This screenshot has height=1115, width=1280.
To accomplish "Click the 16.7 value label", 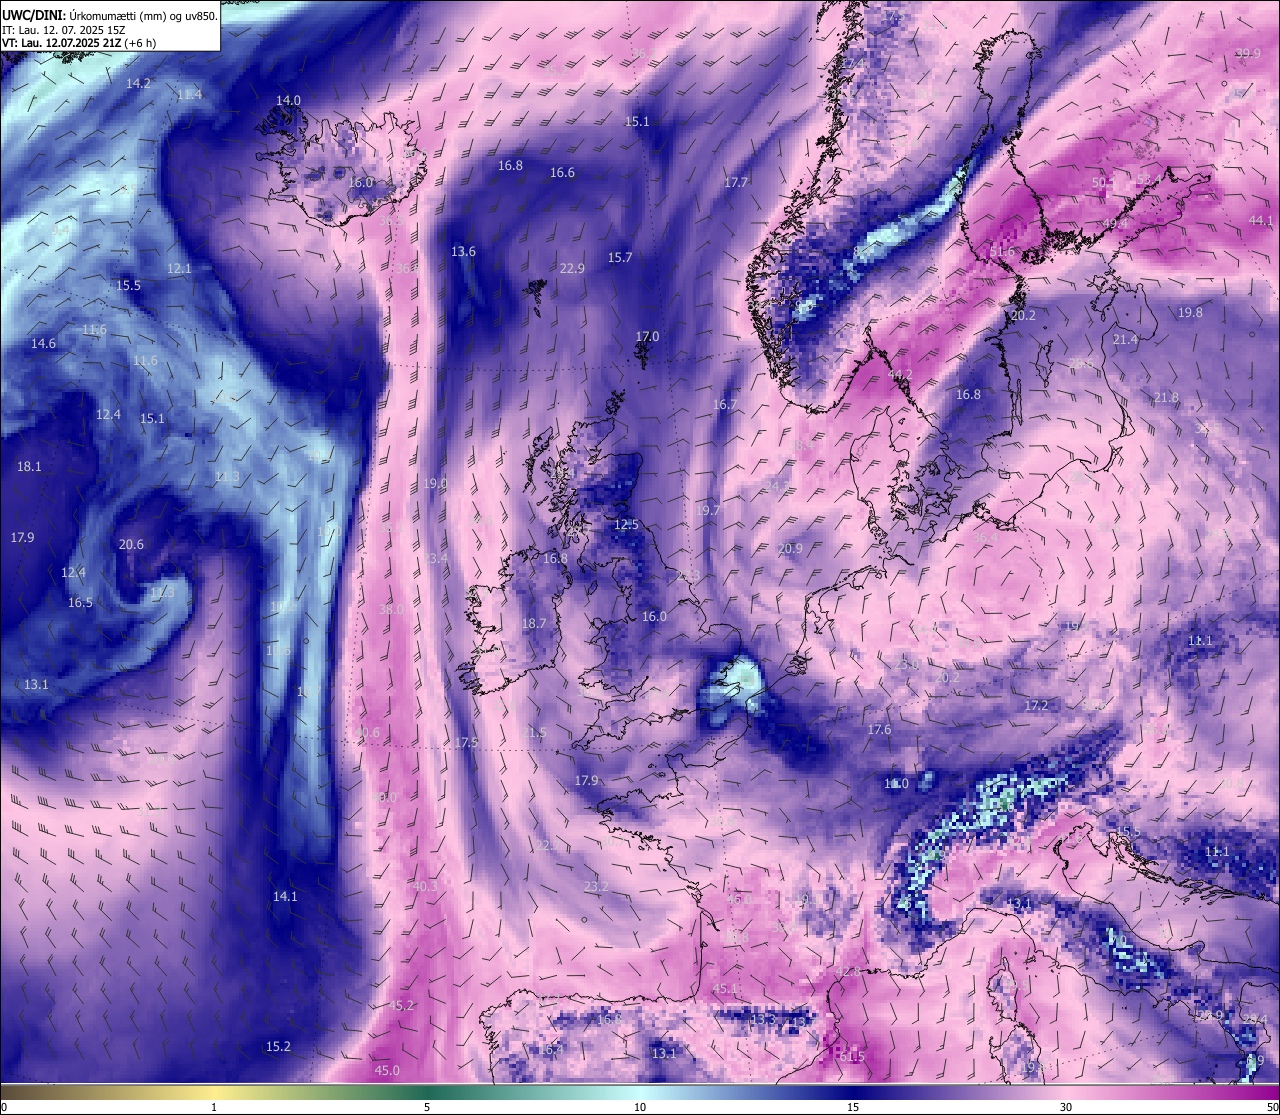I will [725, 404].
